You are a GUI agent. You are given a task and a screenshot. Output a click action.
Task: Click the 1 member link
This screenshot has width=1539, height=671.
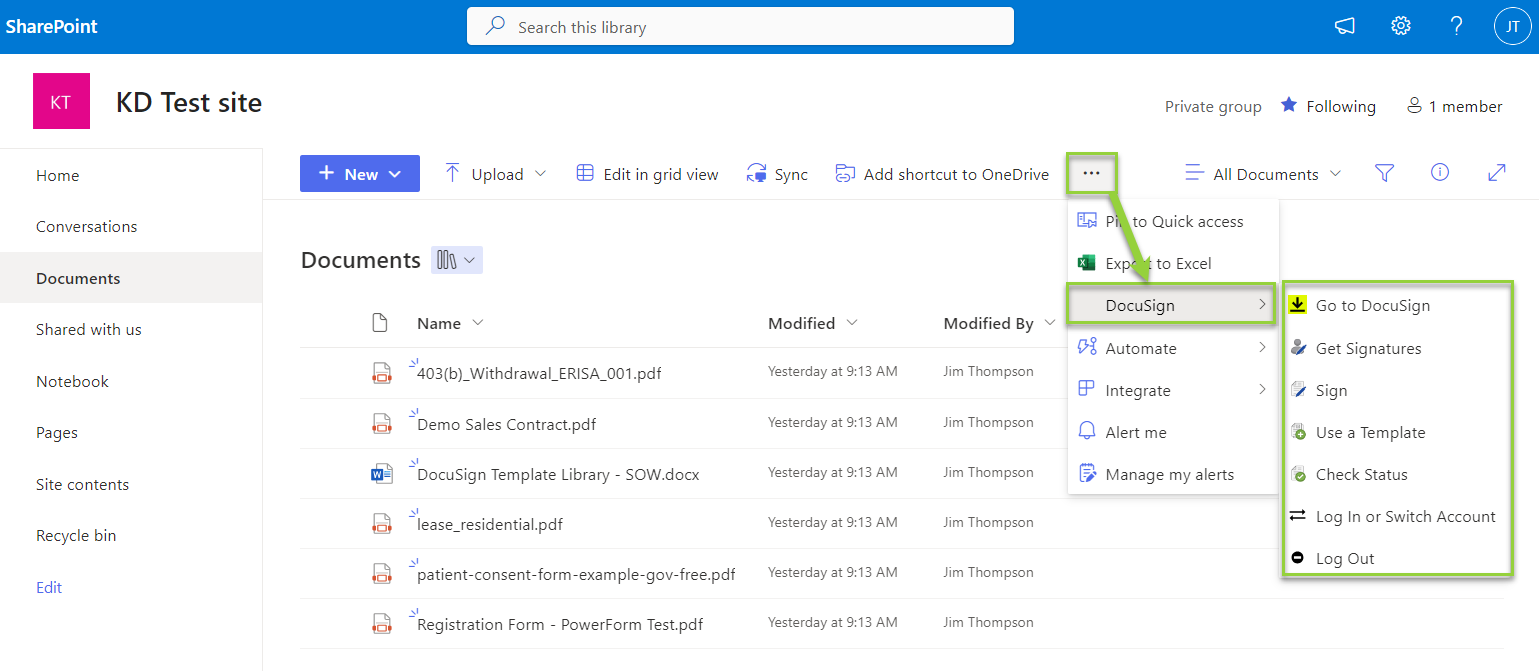point(1453,106)
